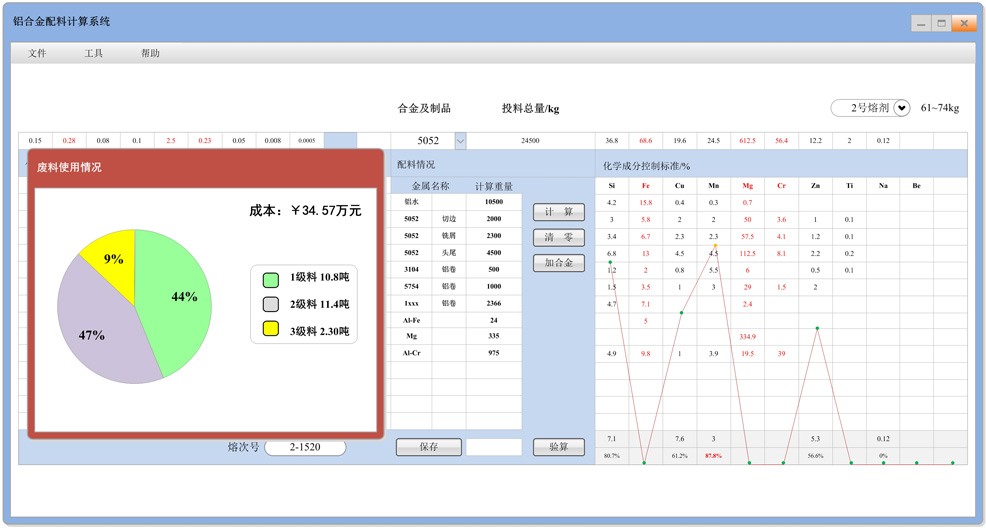Click the 3104 metal name cell
Viewport: 986px width, 528px height.
[x=411, y=270]
